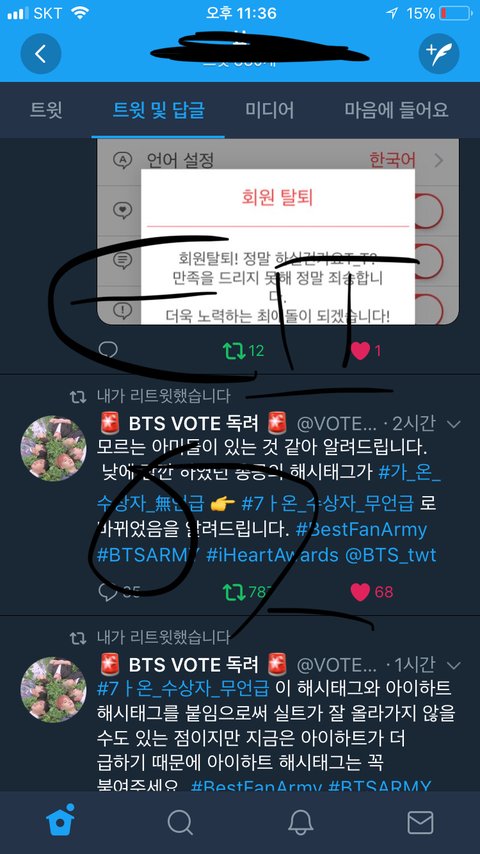Compose a new tweet with feather icon
The height and width of the screenshot is (854, 480).
click(439, 53)
